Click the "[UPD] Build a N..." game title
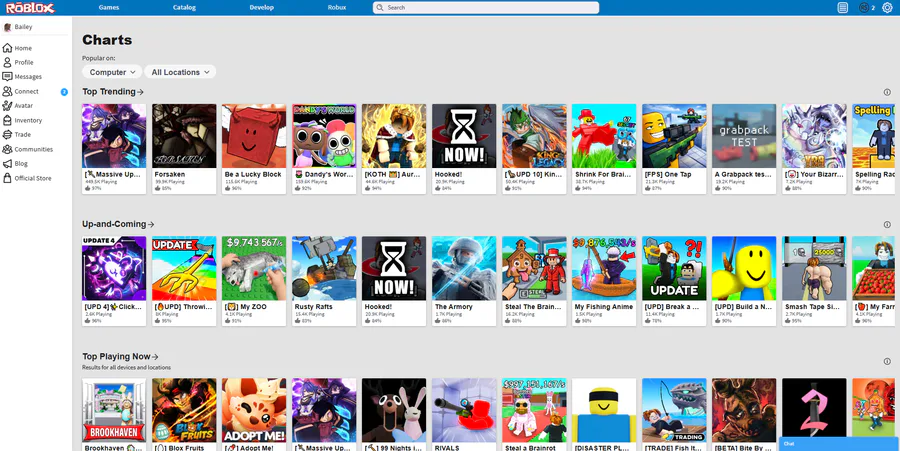The width and height of the screenshot is (900, 451). click(743, 307)
